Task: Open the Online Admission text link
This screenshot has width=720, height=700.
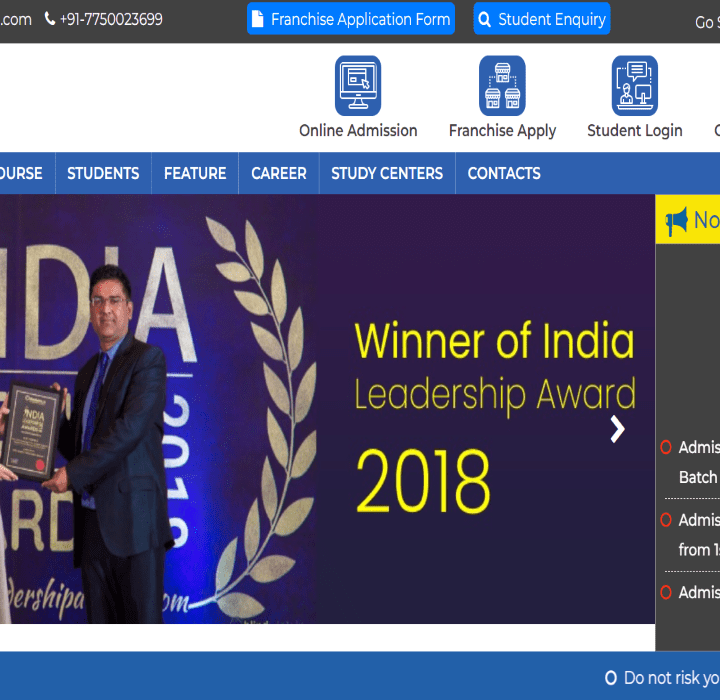Action: tap(358, 131)
